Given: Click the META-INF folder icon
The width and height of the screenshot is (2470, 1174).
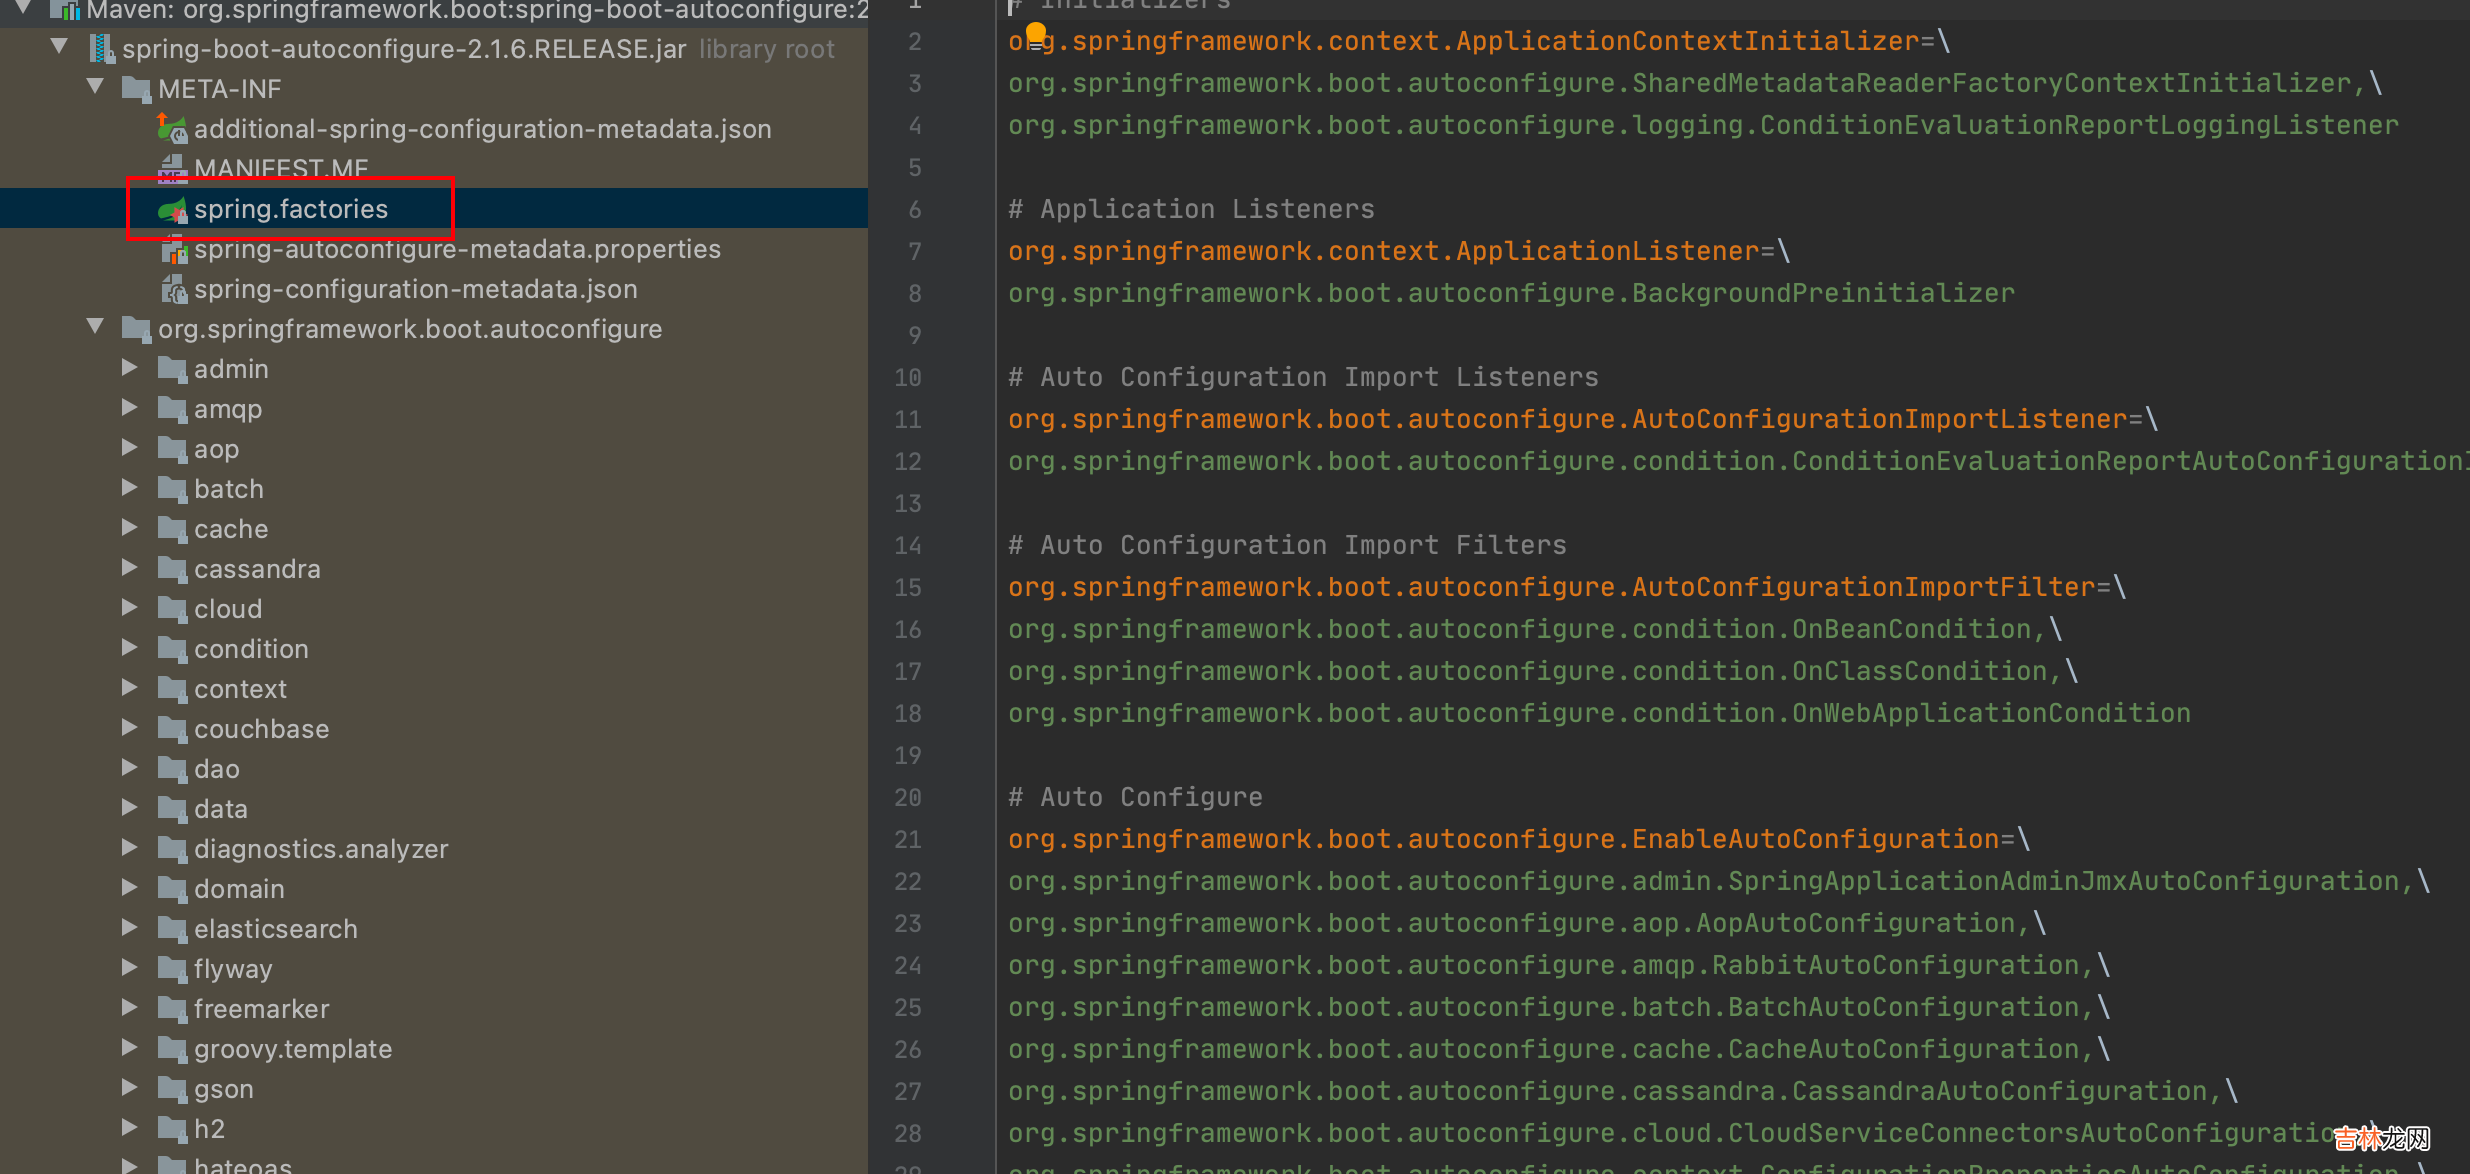Looking at the screenshot, I should click(136, 89).
